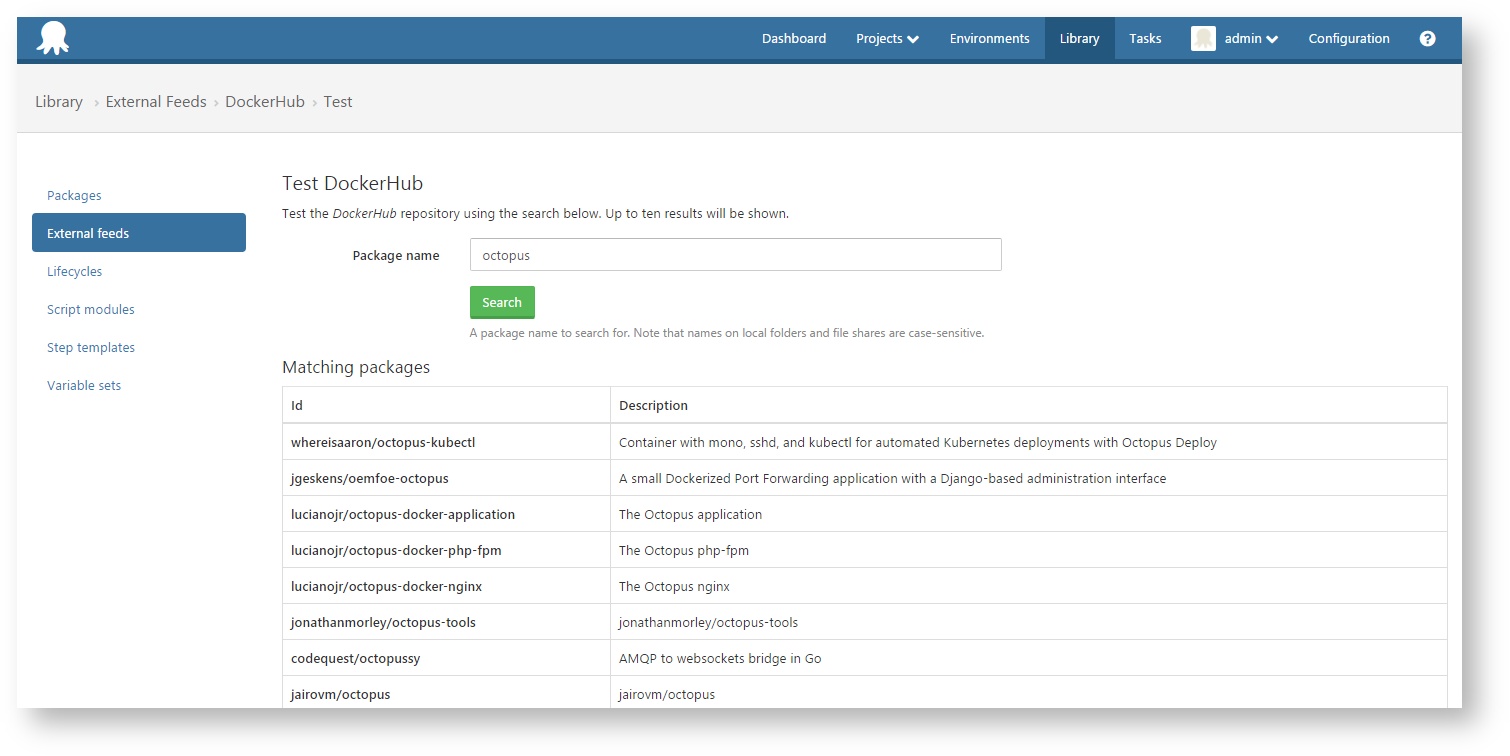
Task: Open the Packages sidebar section
Action: click(x=74, y=195)
